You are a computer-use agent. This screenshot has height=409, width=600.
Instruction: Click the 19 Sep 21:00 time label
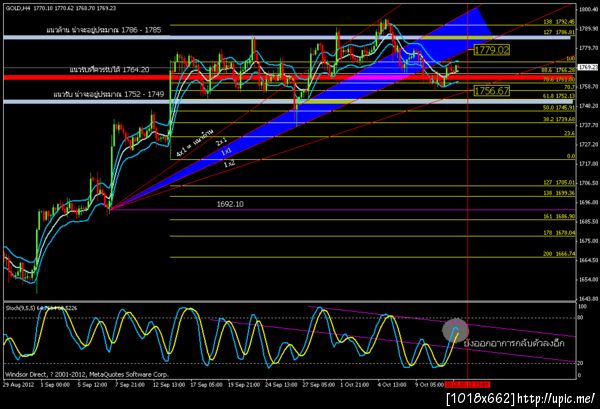click(244, 385)
